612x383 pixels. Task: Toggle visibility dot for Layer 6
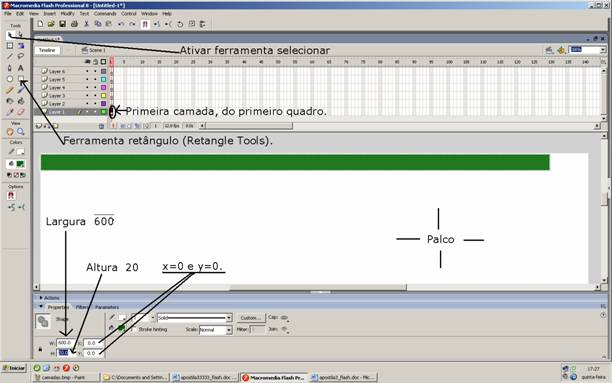pos(87,71)
